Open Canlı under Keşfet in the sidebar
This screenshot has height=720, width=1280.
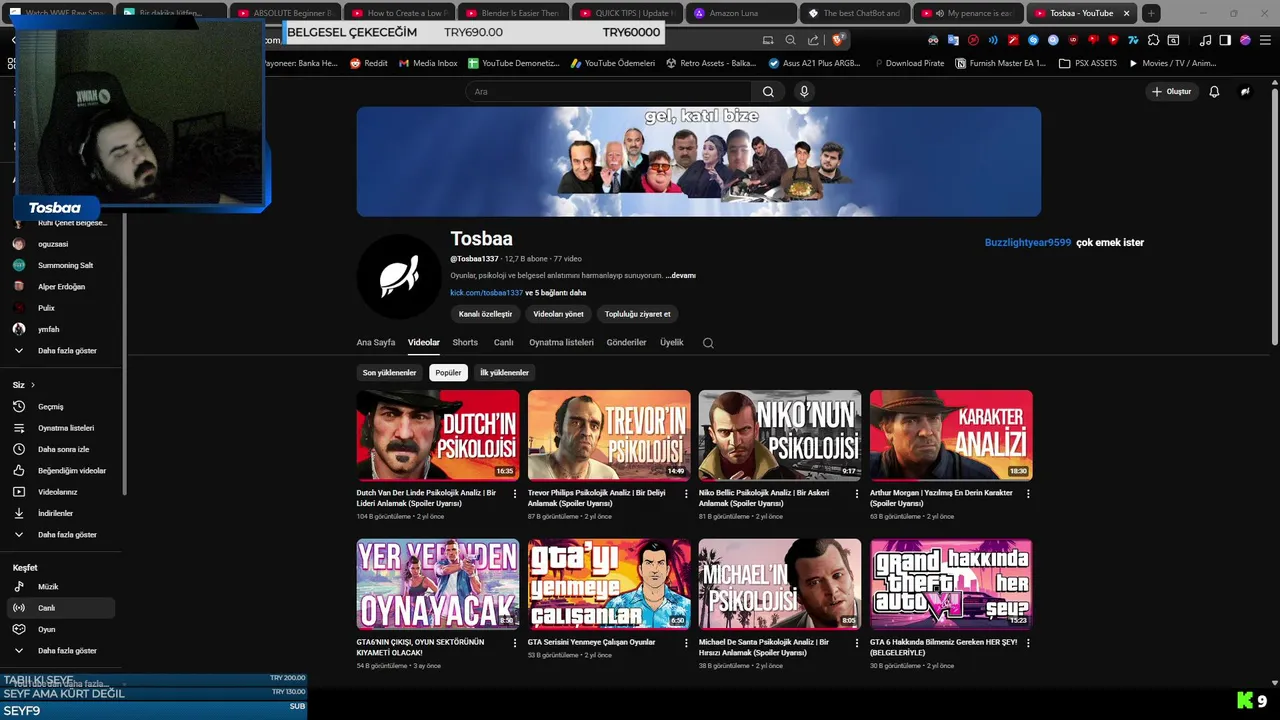(x=62, y=608)
